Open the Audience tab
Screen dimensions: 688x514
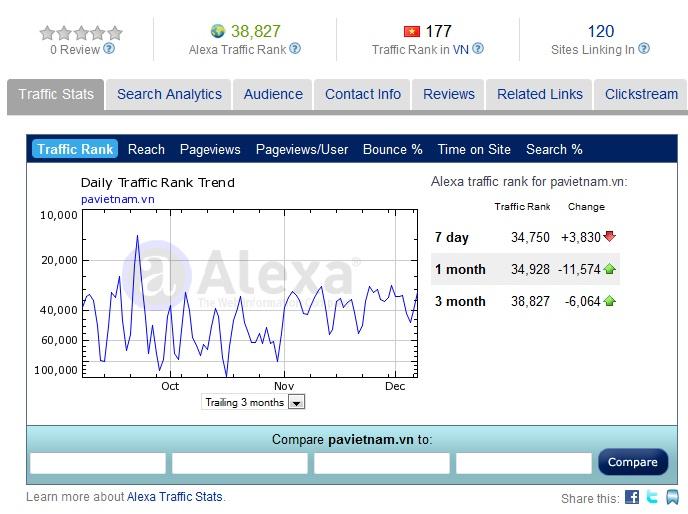coord(273,94)
